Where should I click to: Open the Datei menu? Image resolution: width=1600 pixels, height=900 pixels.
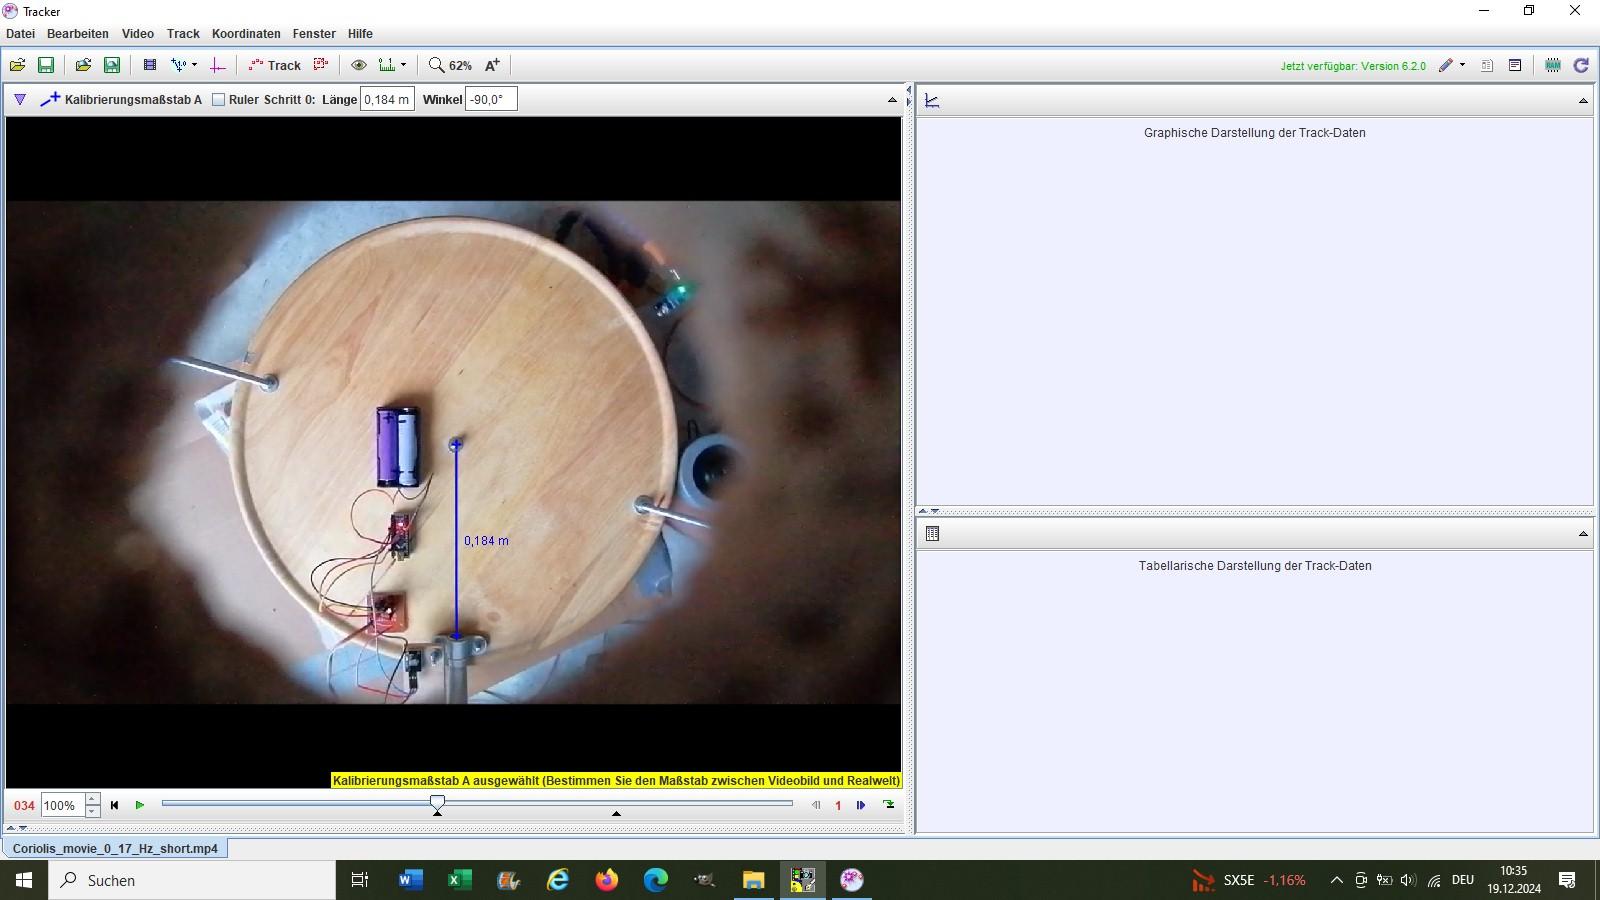[x=20, y=34]
